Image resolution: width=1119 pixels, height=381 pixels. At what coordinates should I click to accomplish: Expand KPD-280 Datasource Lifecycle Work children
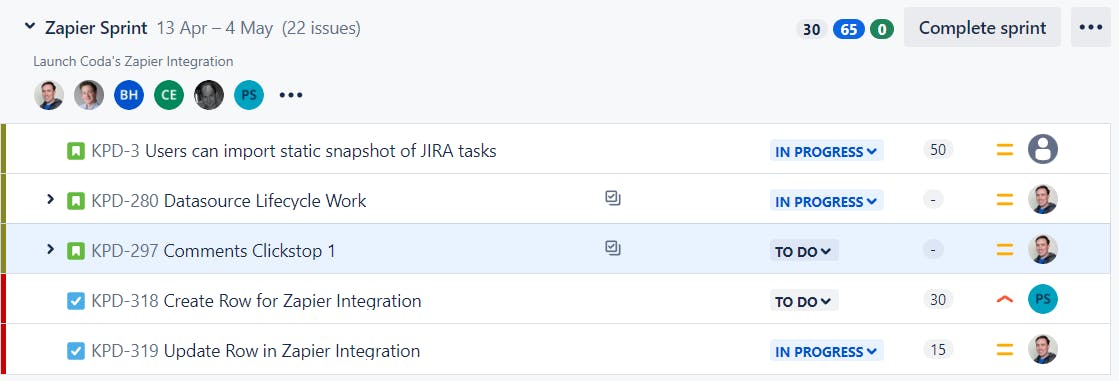(x=50, y=200)
